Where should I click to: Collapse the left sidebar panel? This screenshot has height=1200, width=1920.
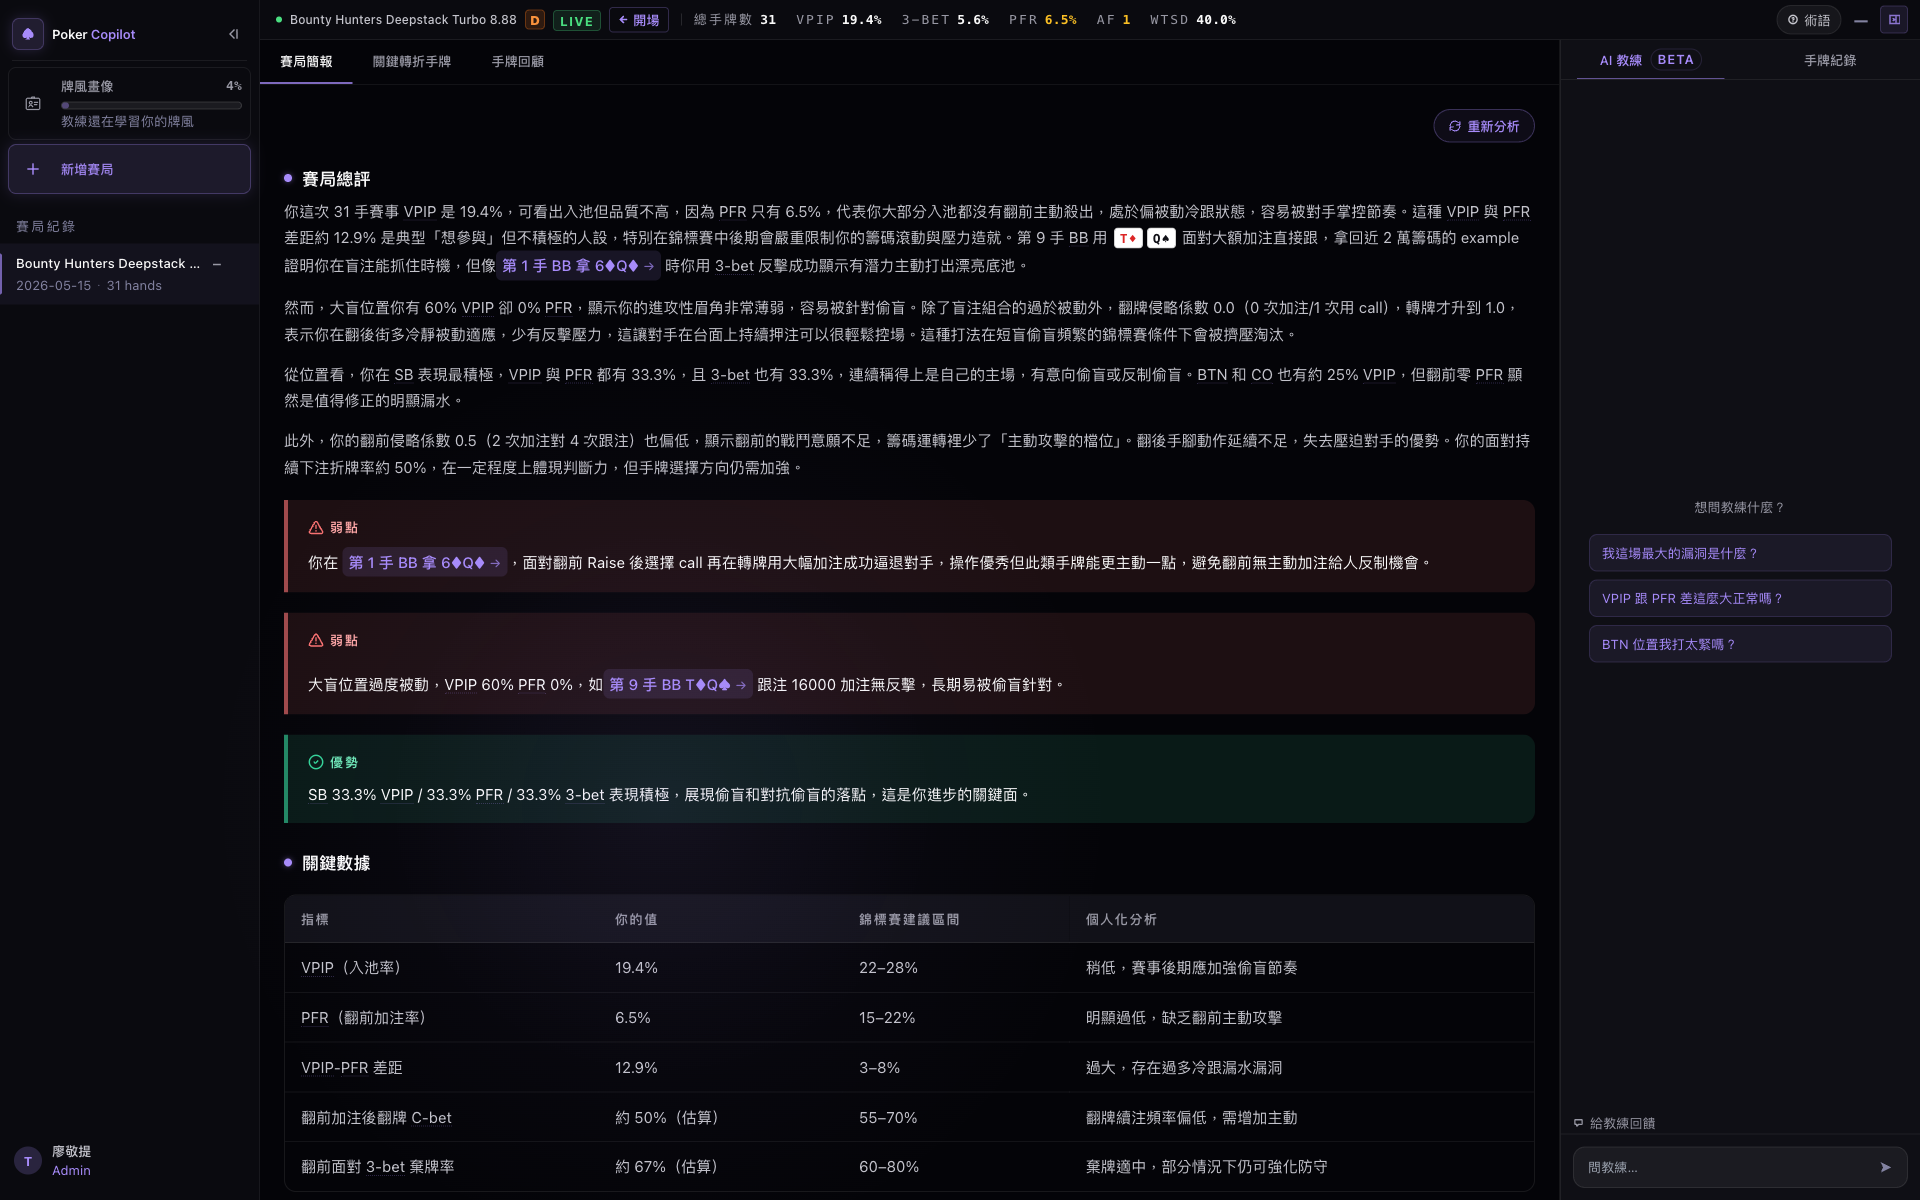click(x=233, y=34)
